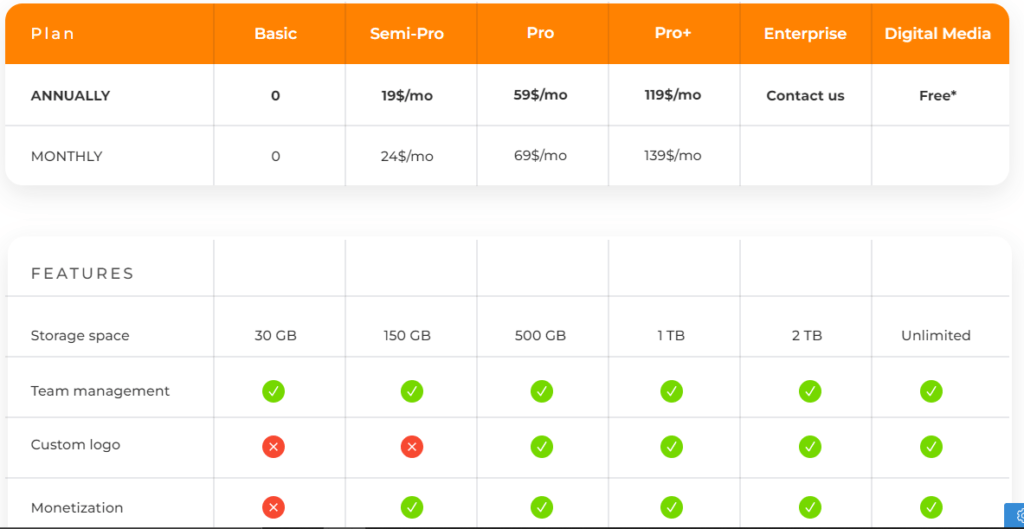Image resolution: width=1024 pixels, height=529 pixels.
Task: Click the Free* price for Digital Media
Action: coord(937,96)
